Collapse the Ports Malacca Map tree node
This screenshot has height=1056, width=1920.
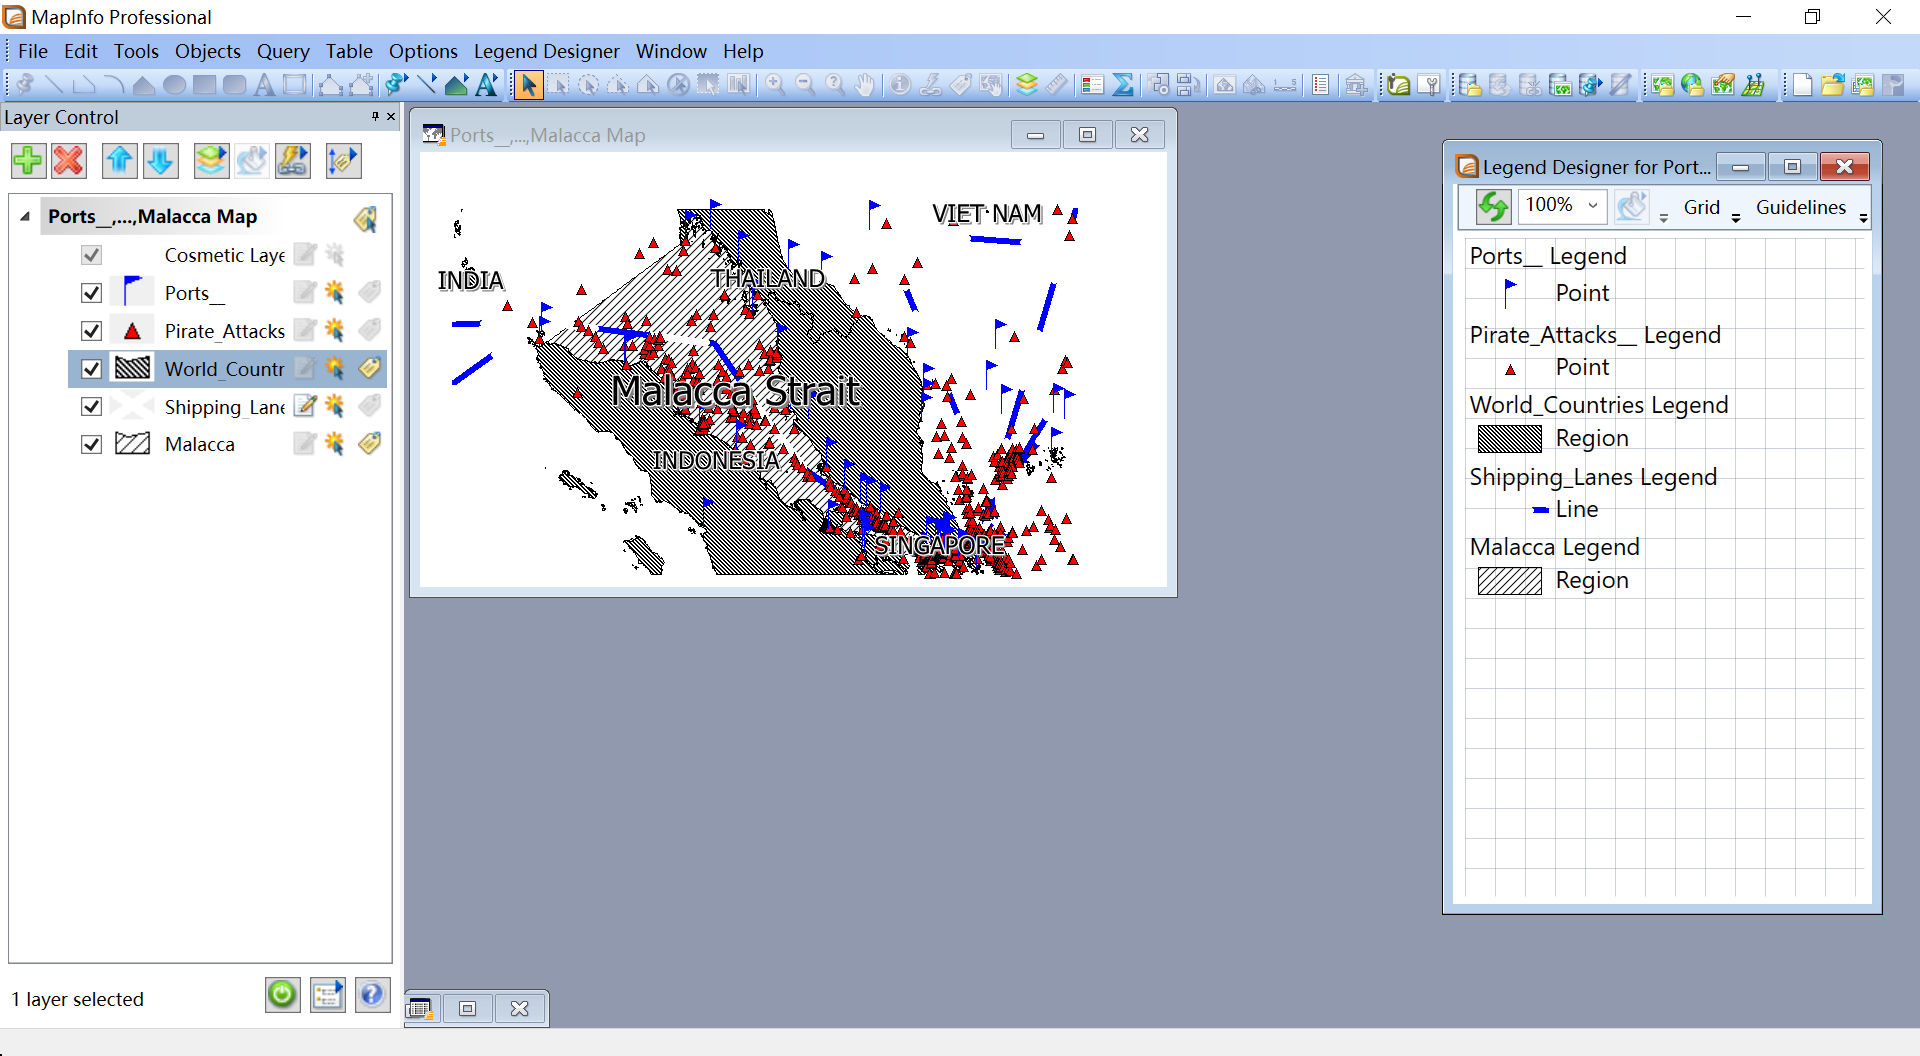pos(25,217)
